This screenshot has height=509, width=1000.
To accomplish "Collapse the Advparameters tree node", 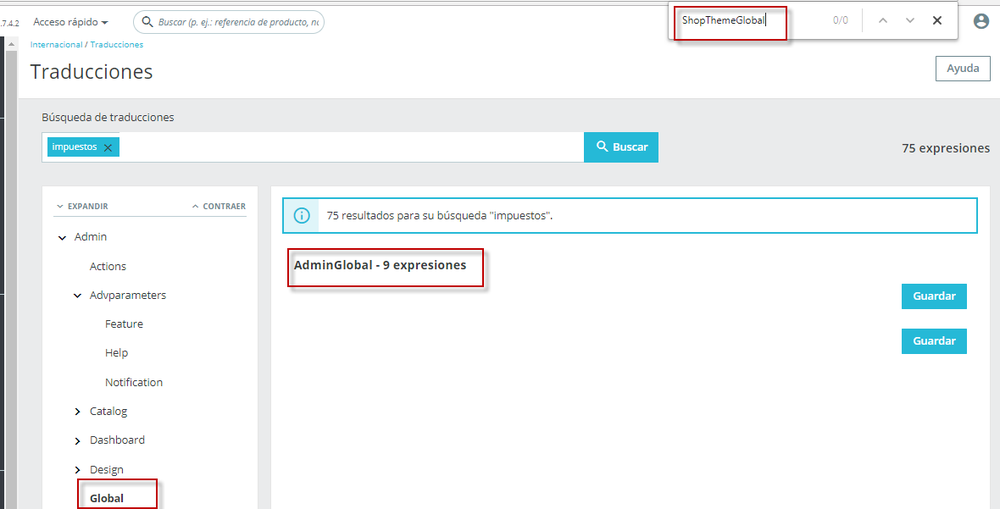I will click(x=77, y=295).
